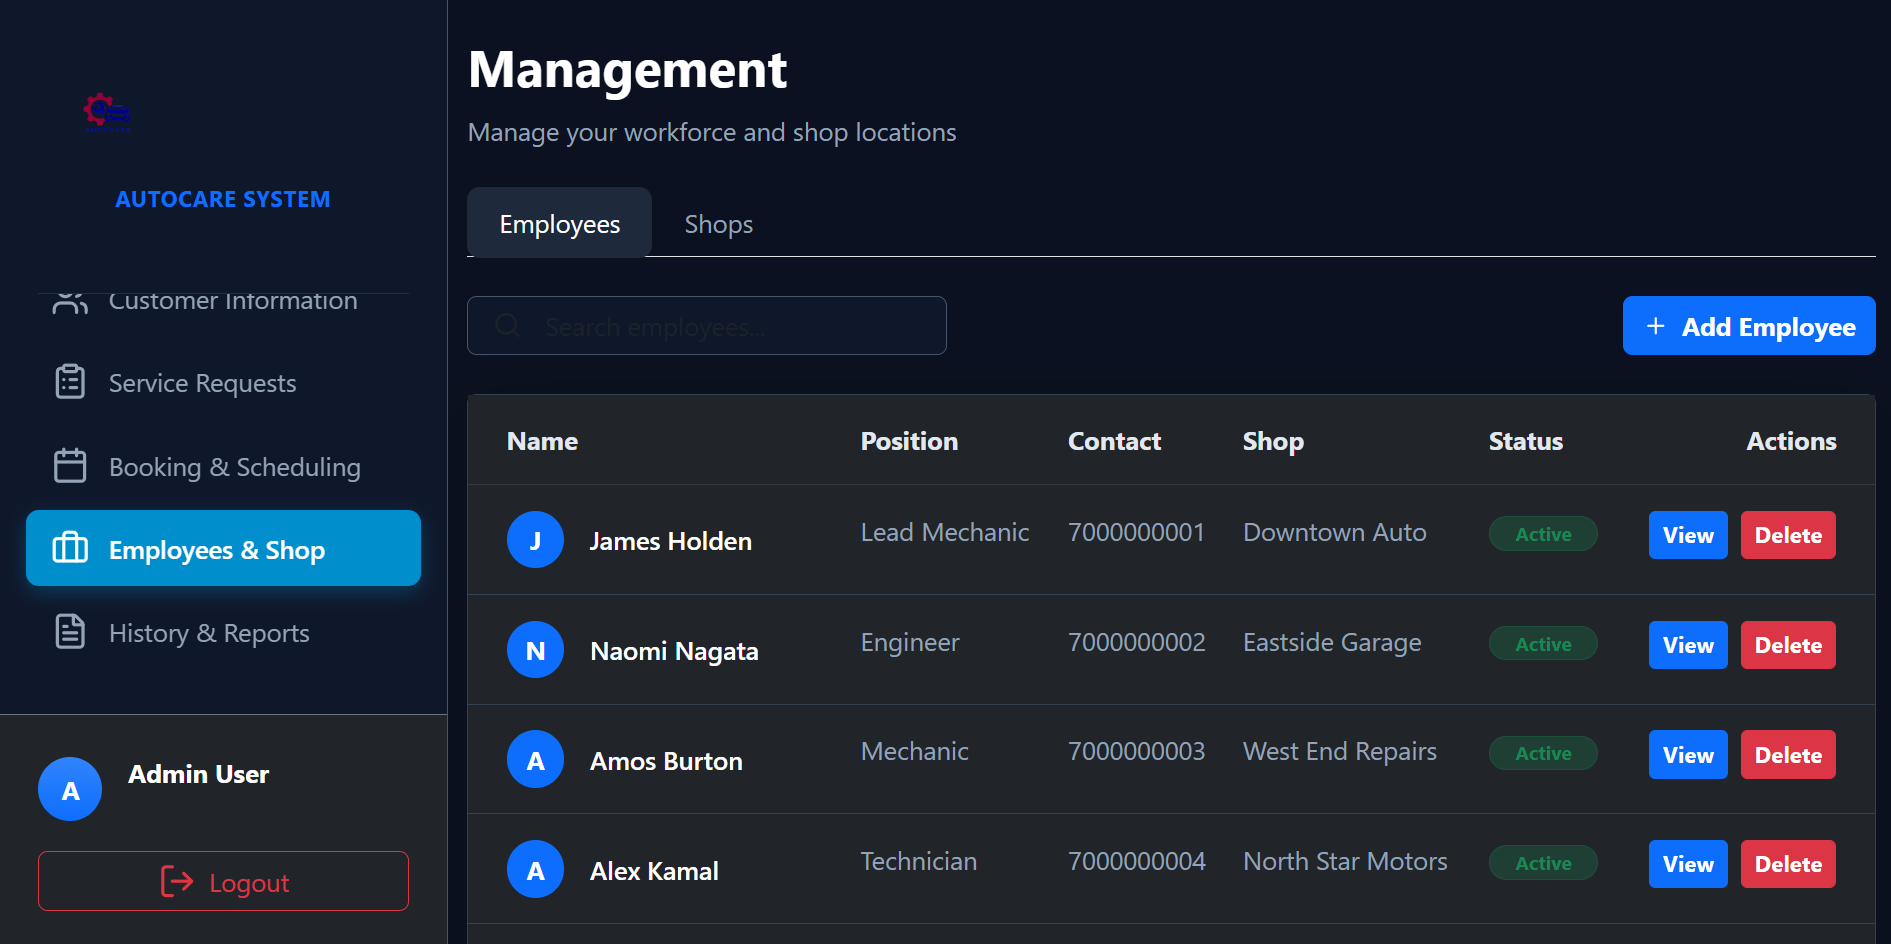Click the Status column header
The height and width of the screenshot is (944, 1891).
[1525, 441]
